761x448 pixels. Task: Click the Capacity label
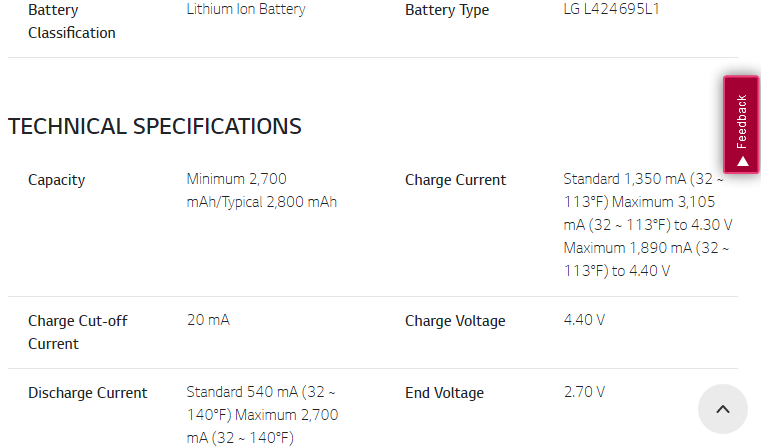point(57,180)
